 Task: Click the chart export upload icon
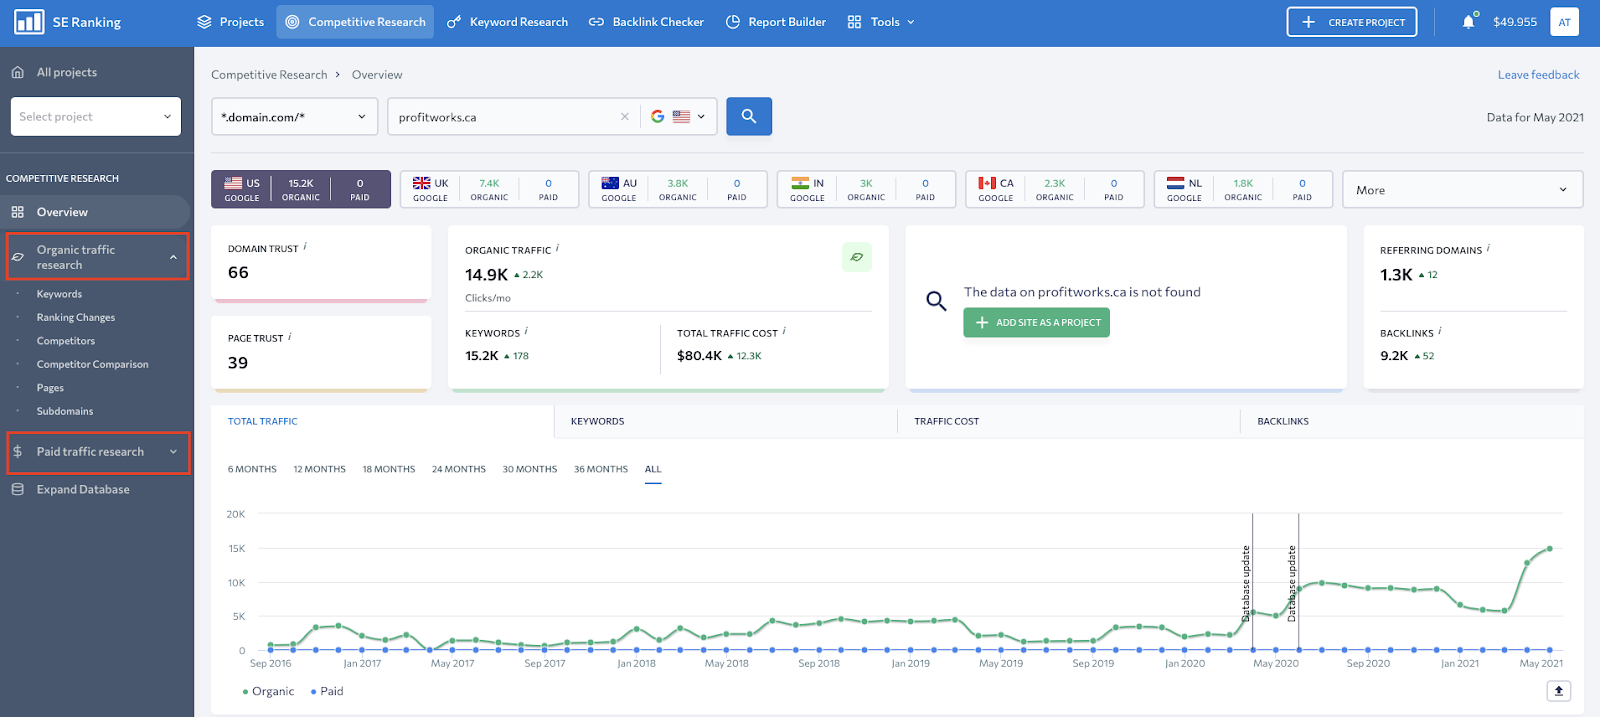[x=1558, y=691]
